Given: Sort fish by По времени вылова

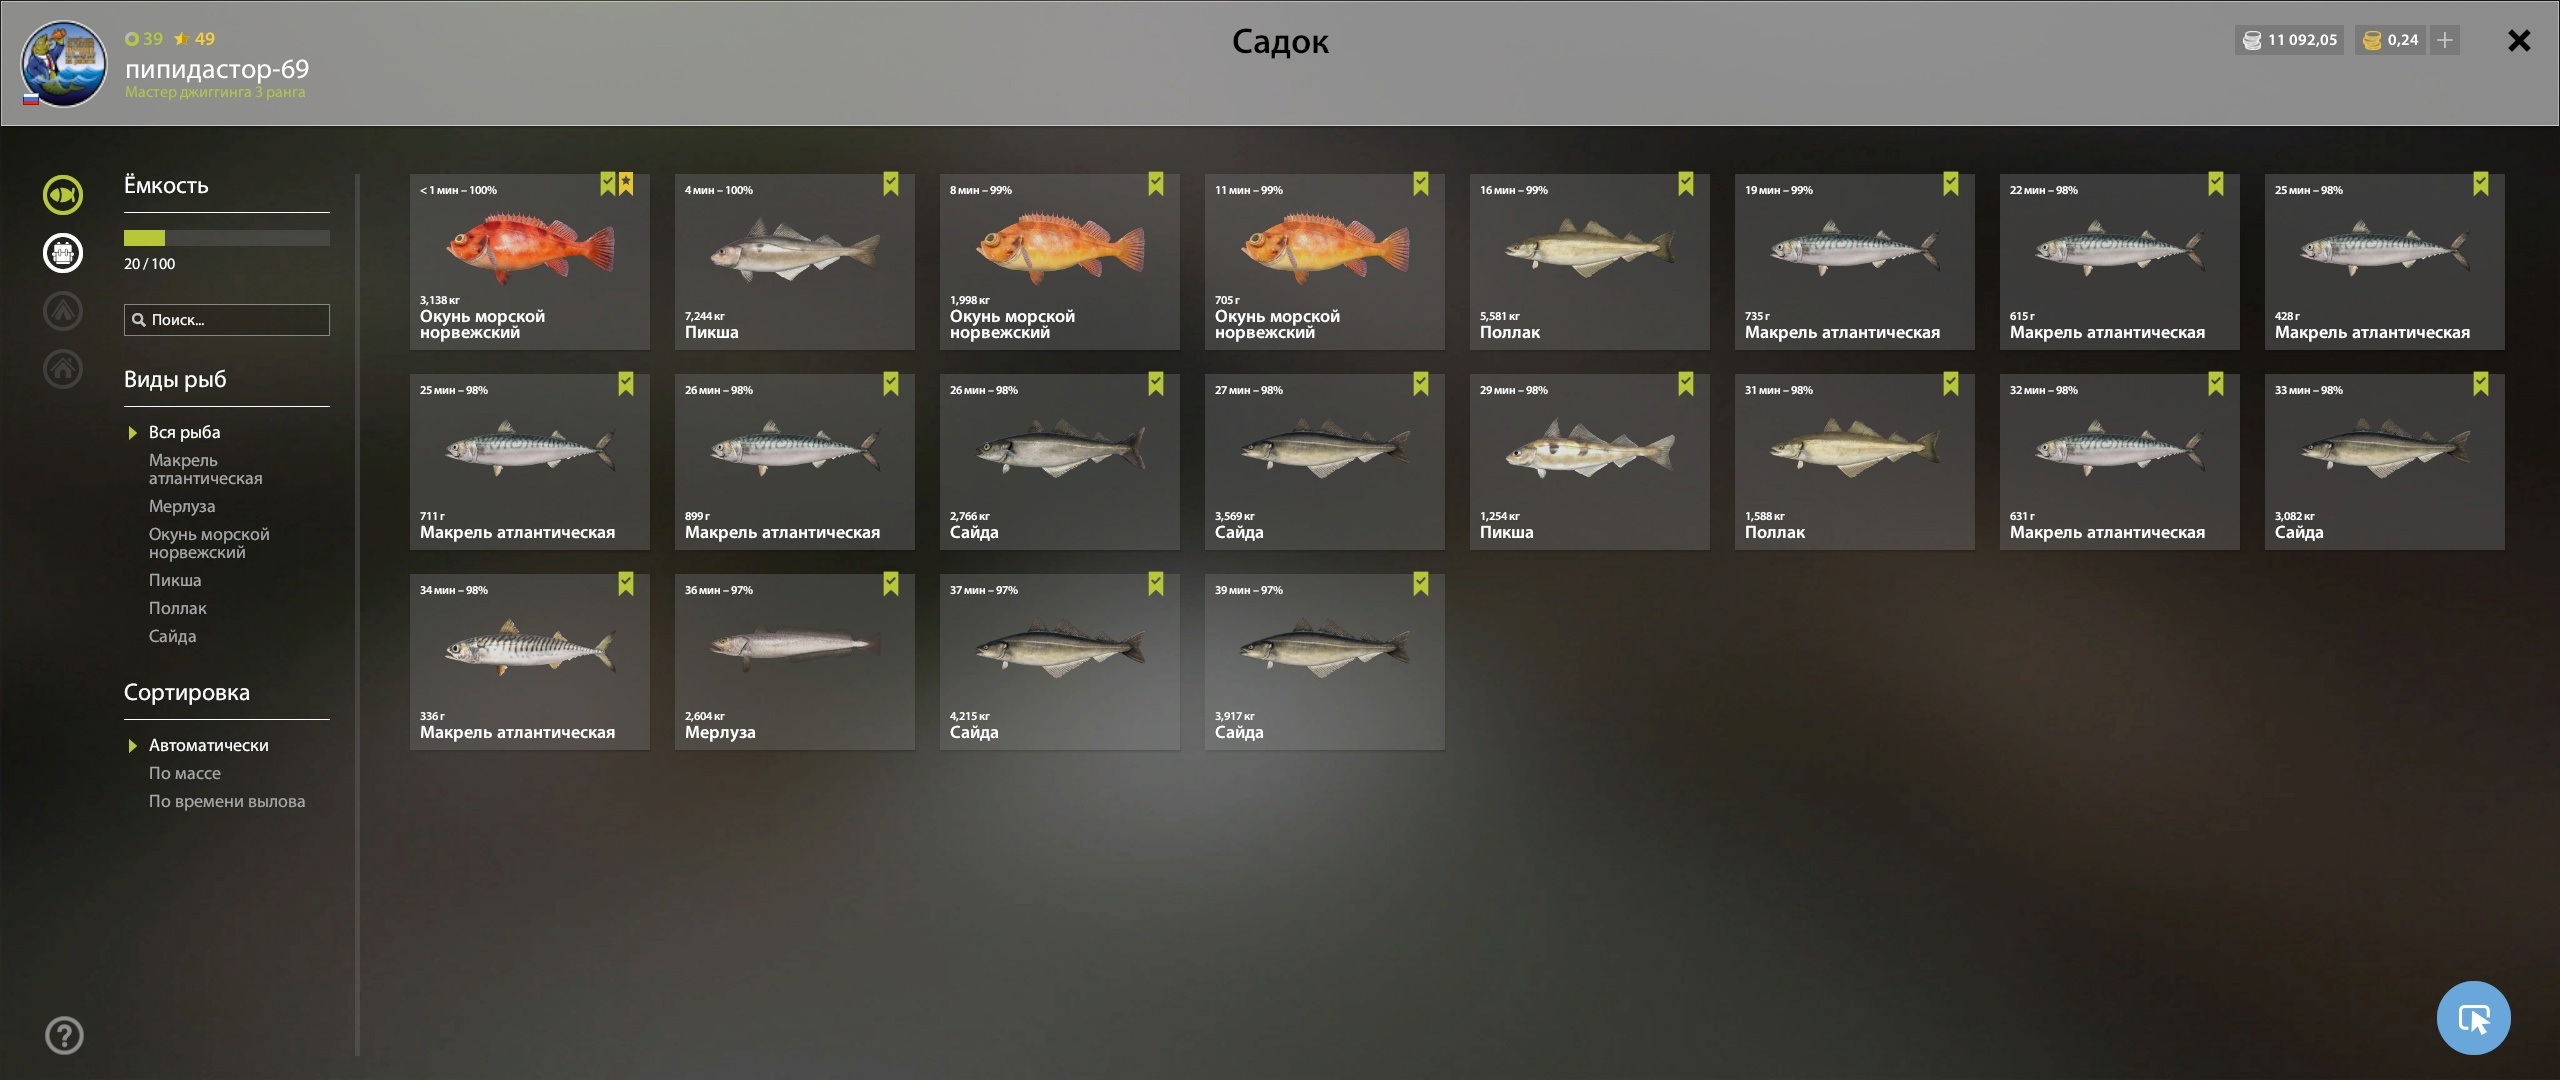Looking at the screenshot, I should point(227,801).
